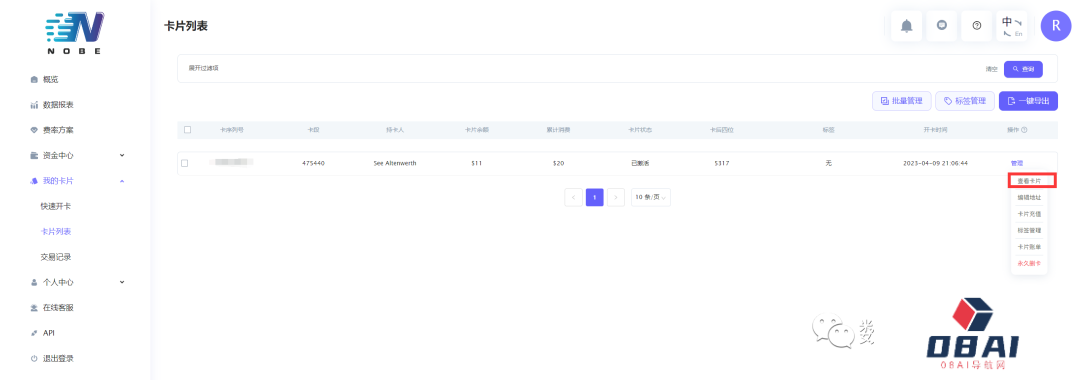Open 快速开卡 submenu item
The image size is (1080, 380).
tap(56, 207)
